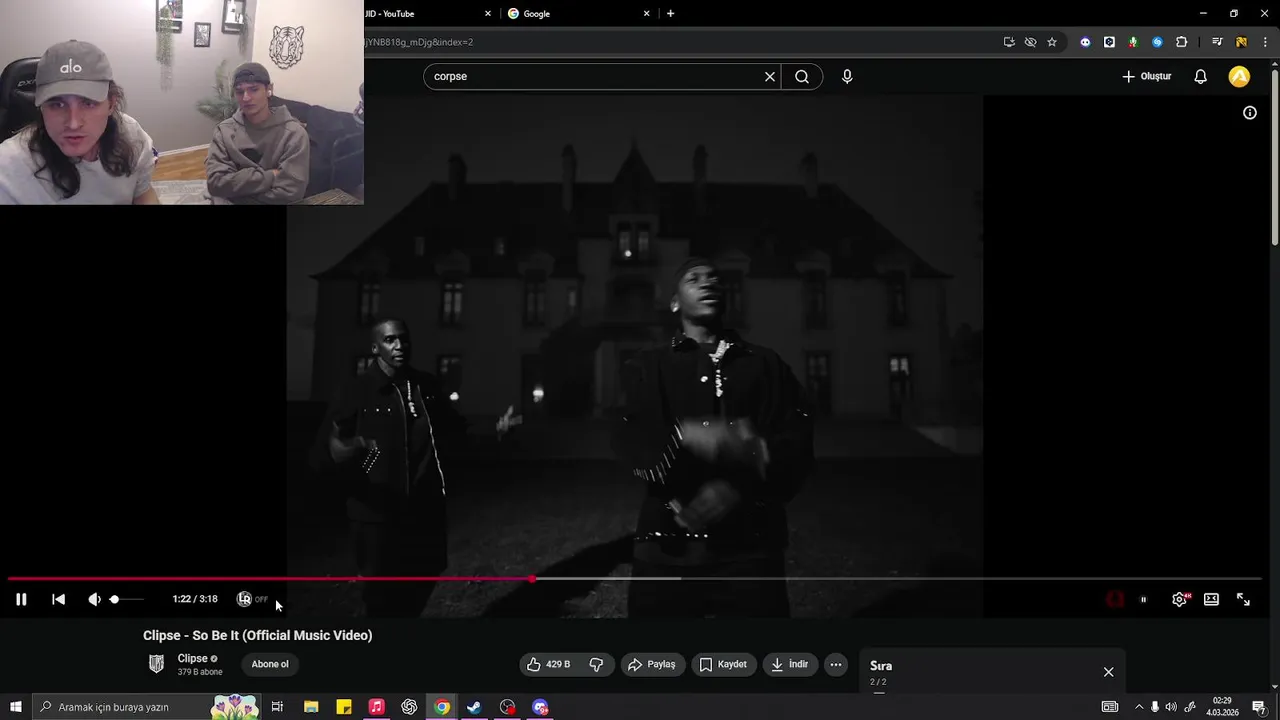Toggle the autoplay switch in player controls
This screenshot has width=1280, height=720.
[1143, 599]
